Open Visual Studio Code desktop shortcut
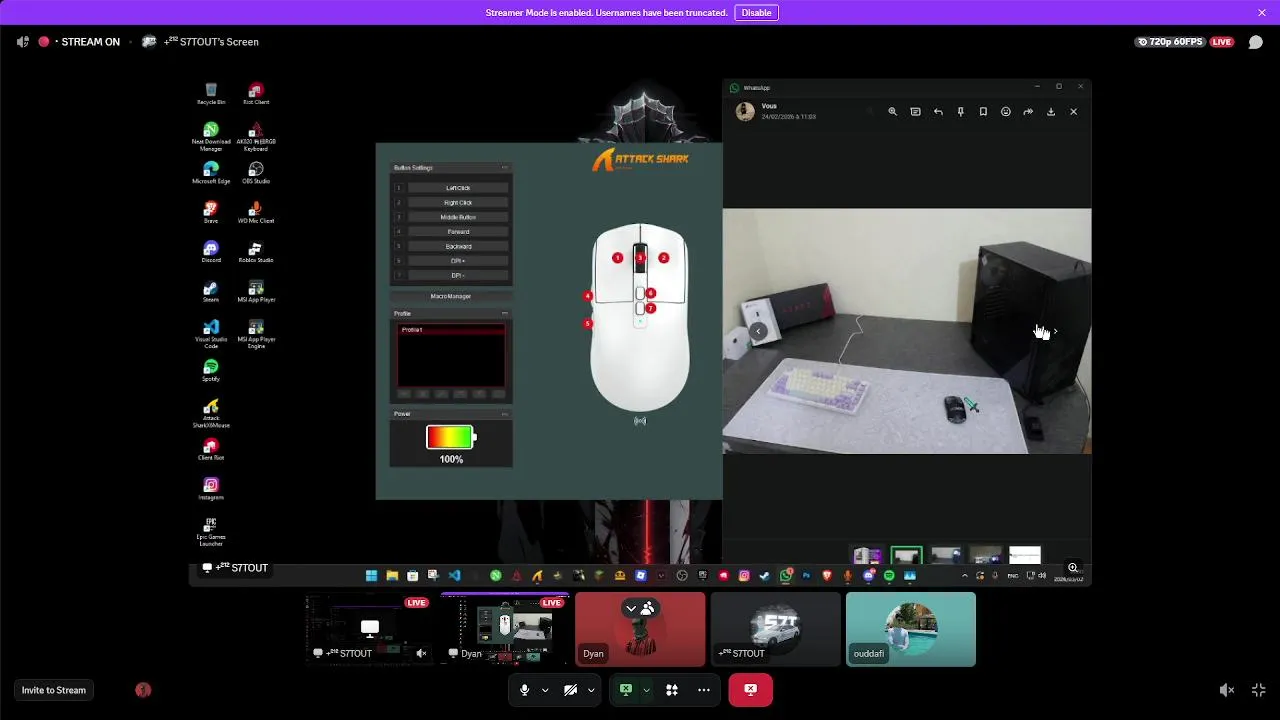1280x720 pixels. coord(211,333)
